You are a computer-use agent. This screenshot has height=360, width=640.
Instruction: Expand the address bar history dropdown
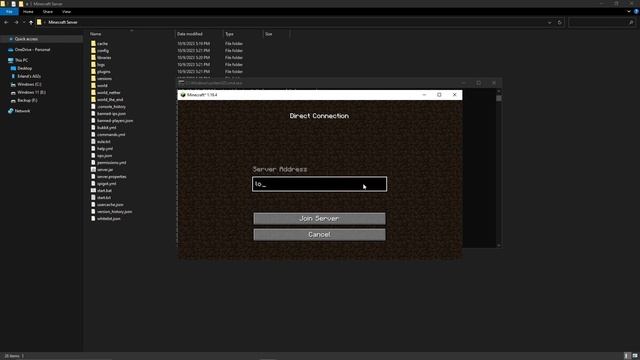(549, 22)
